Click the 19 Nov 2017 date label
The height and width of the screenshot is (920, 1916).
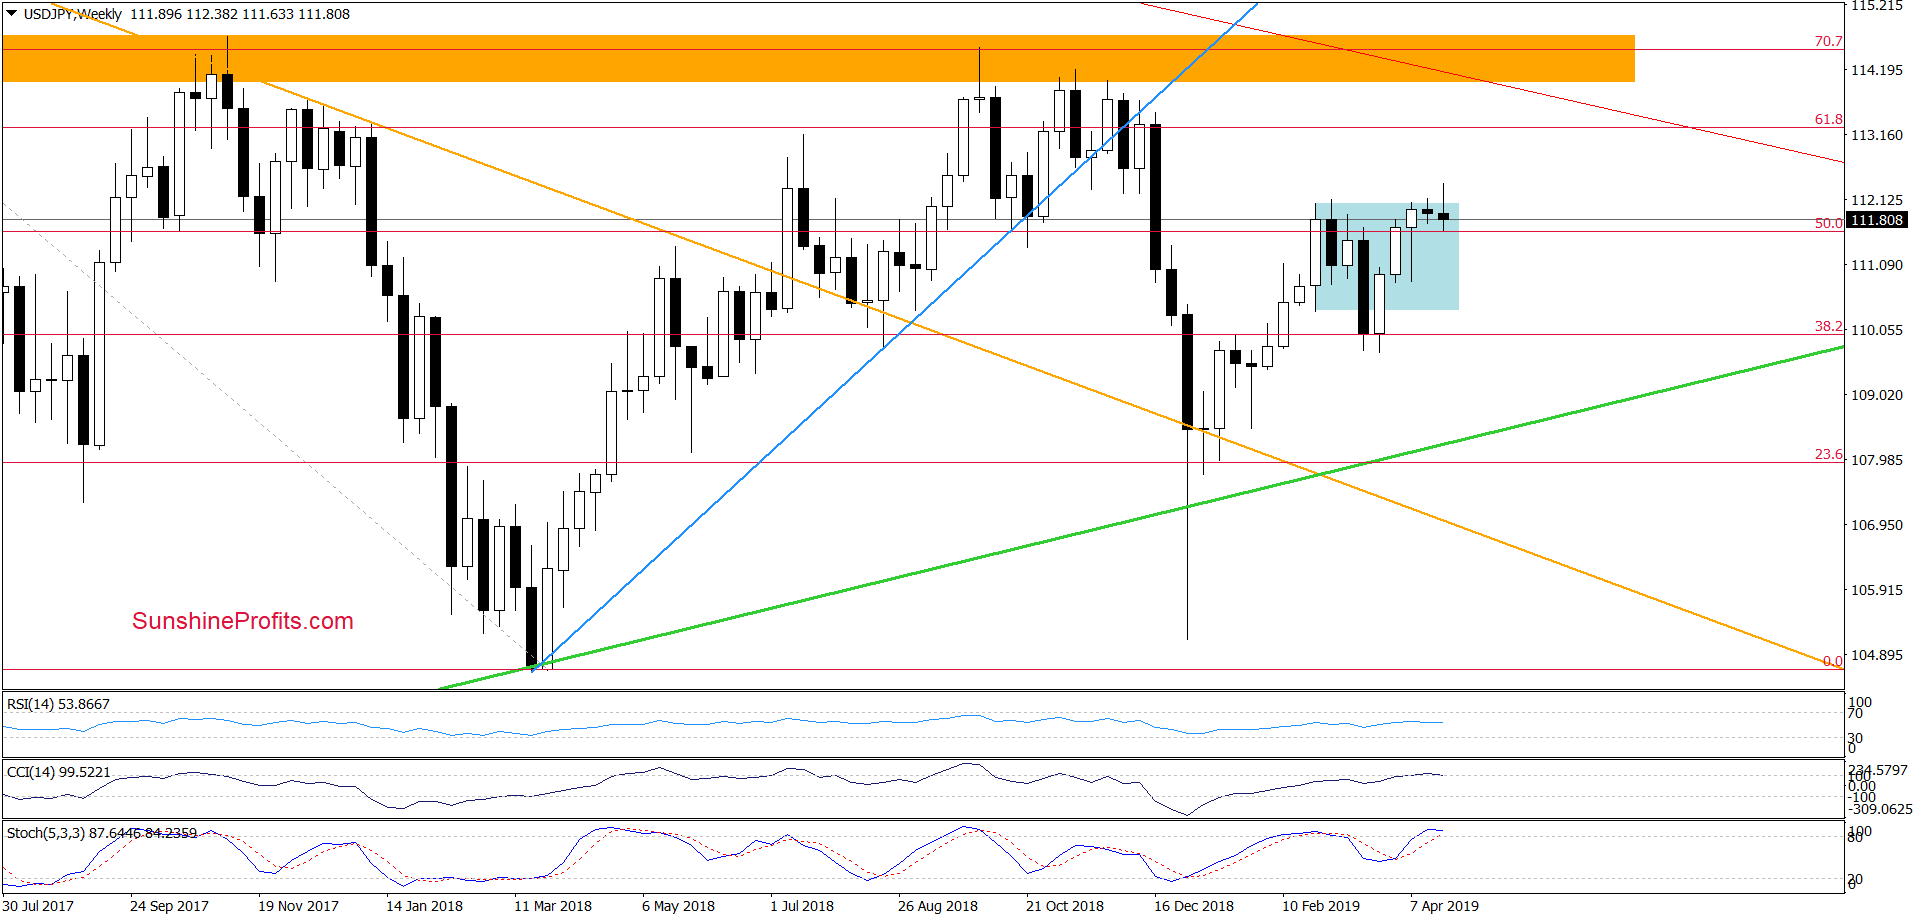coord(298,906)
